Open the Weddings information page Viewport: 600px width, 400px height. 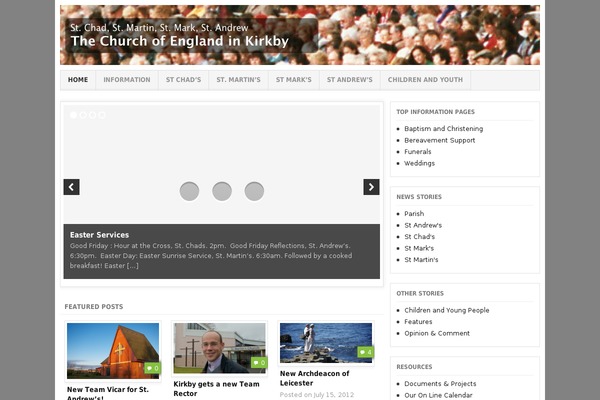419,163
